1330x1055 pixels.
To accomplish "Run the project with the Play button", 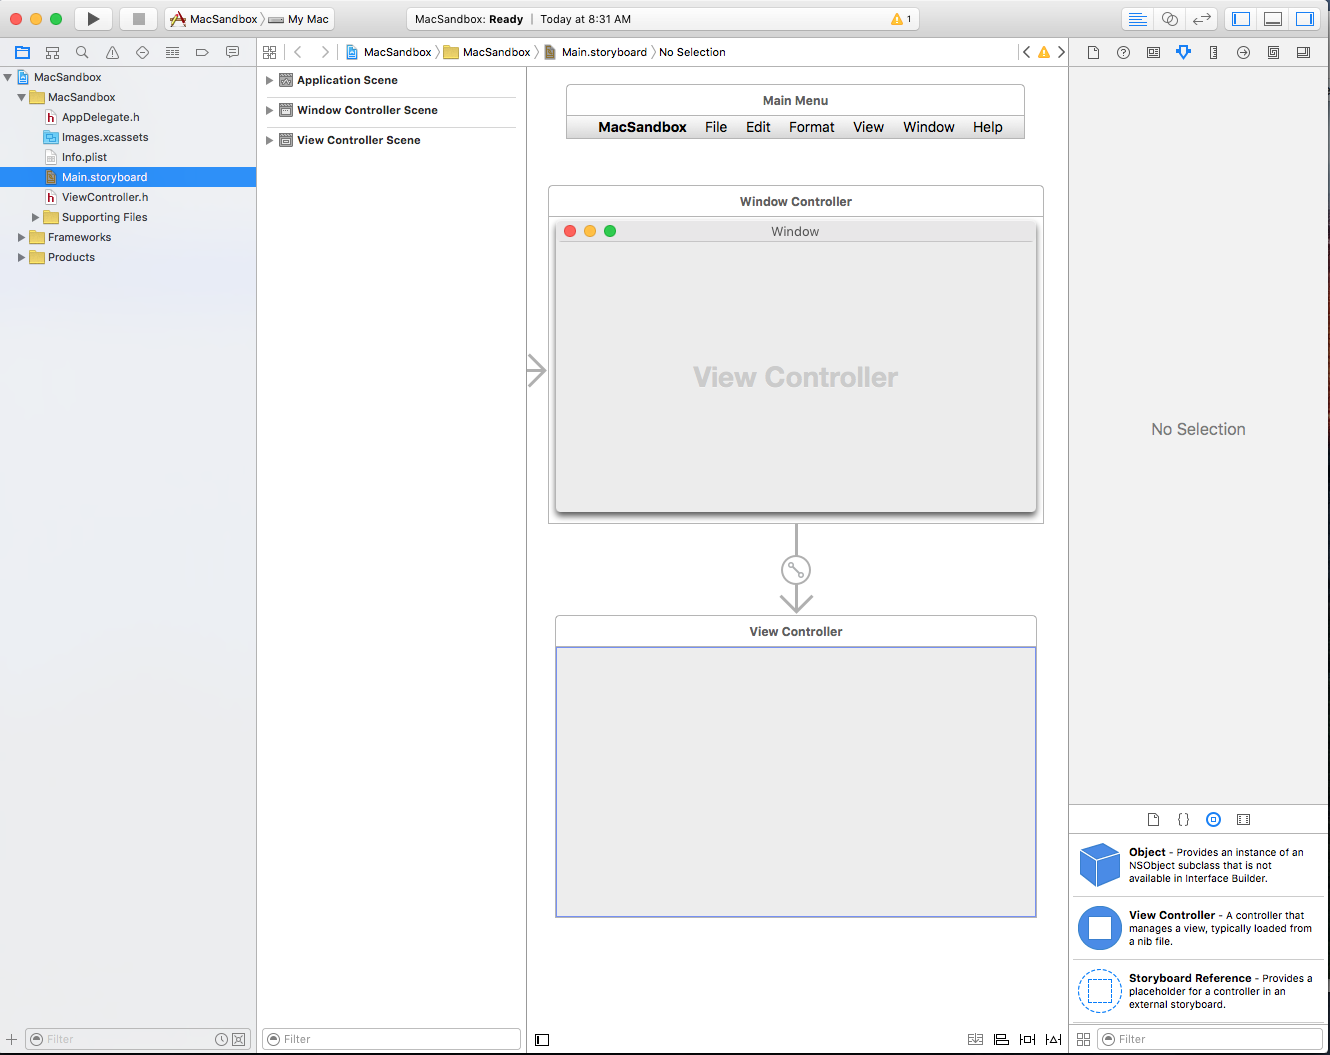I will [93, 19].
